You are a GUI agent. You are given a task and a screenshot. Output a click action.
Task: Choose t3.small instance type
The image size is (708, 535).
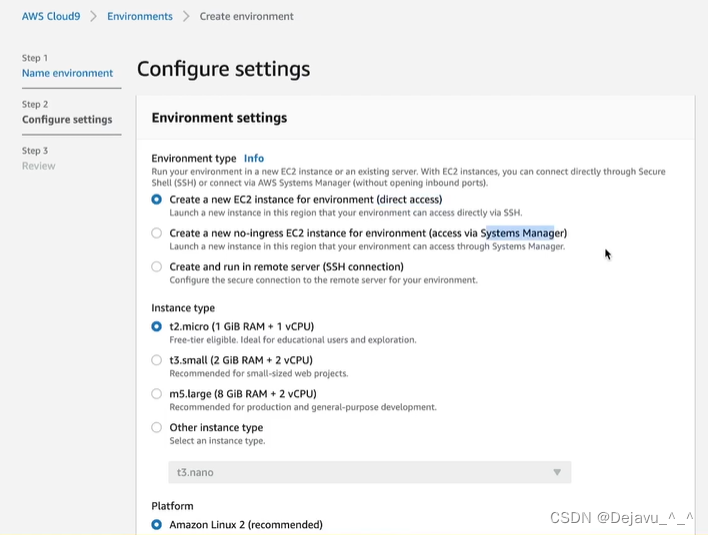(157, 360)
